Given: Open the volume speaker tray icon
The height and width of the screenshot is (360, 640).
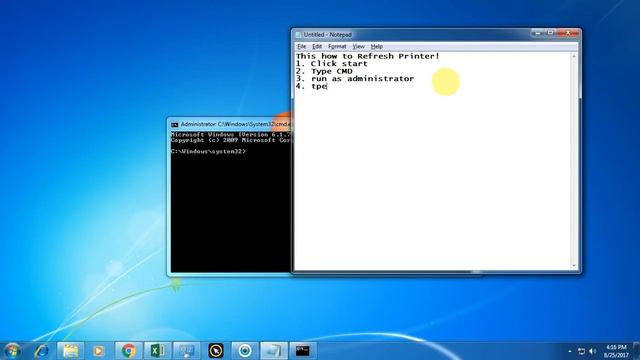Looking at the screenshot, I should (593, 351).
